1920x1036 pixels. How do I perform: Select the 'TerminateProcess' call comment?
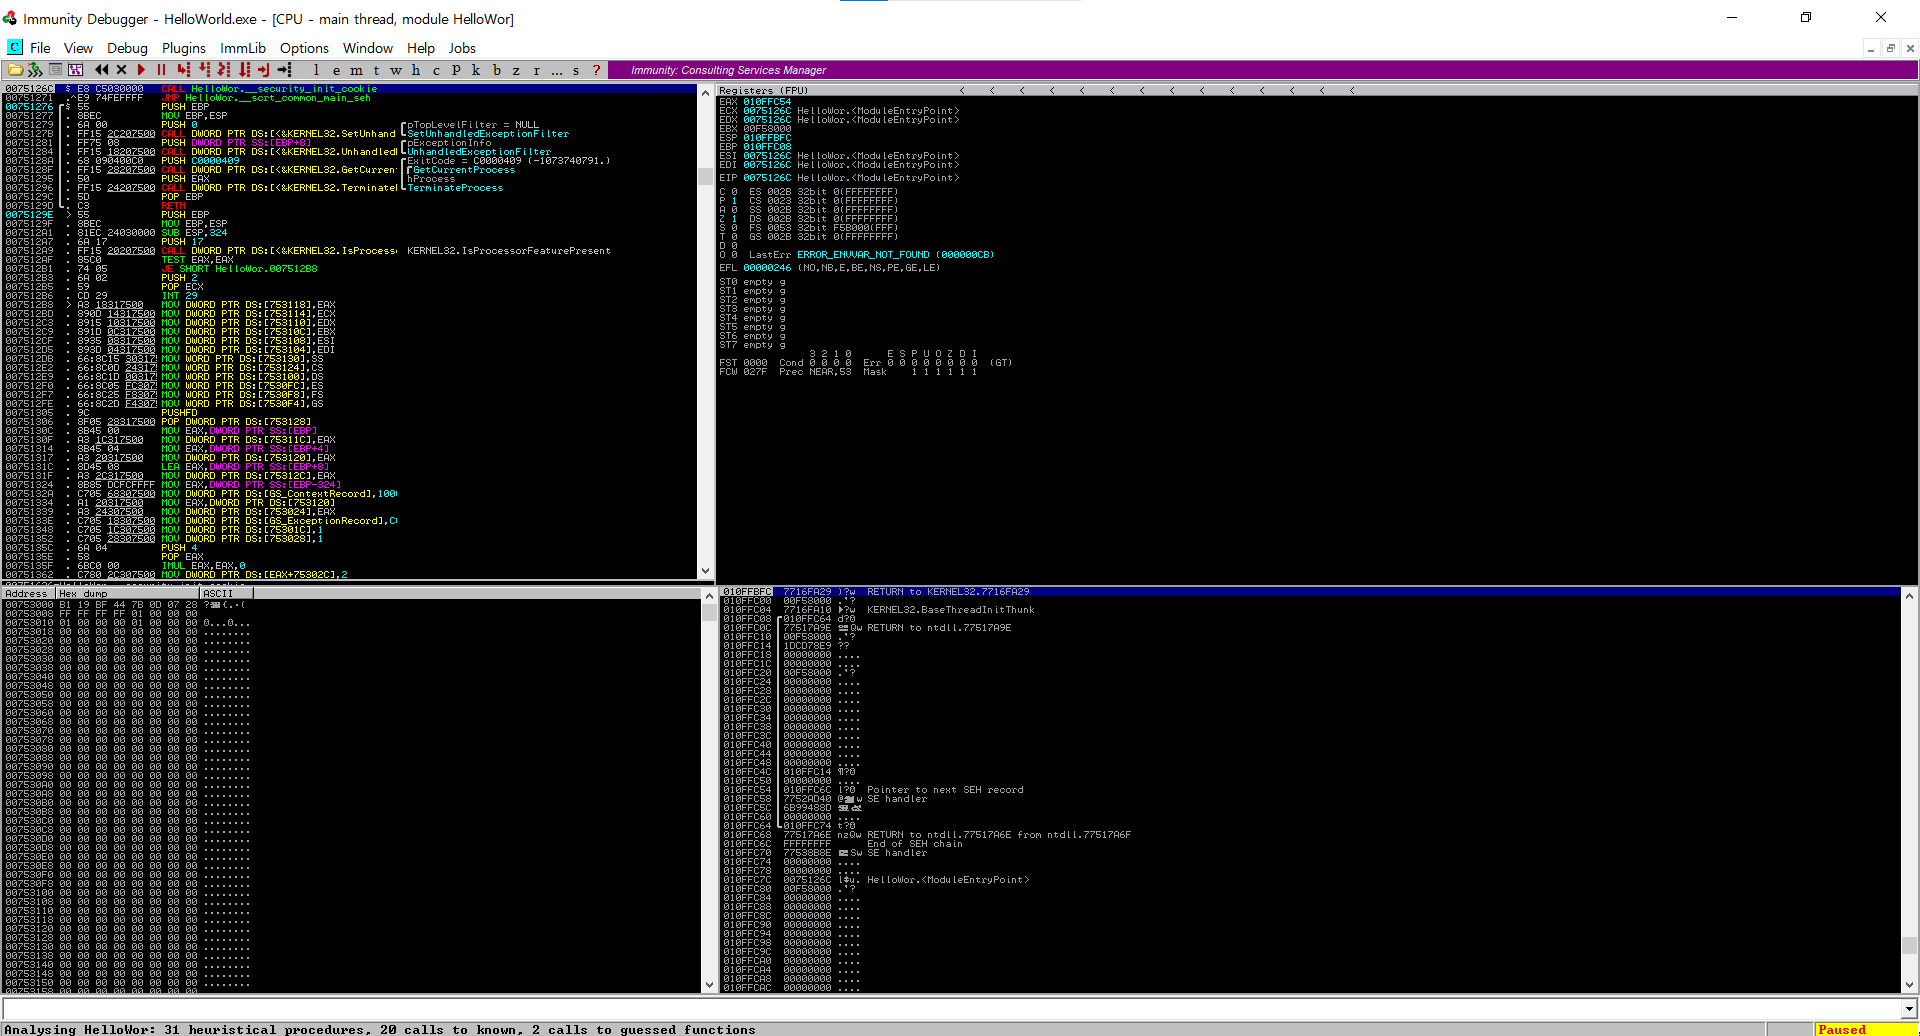455,188
